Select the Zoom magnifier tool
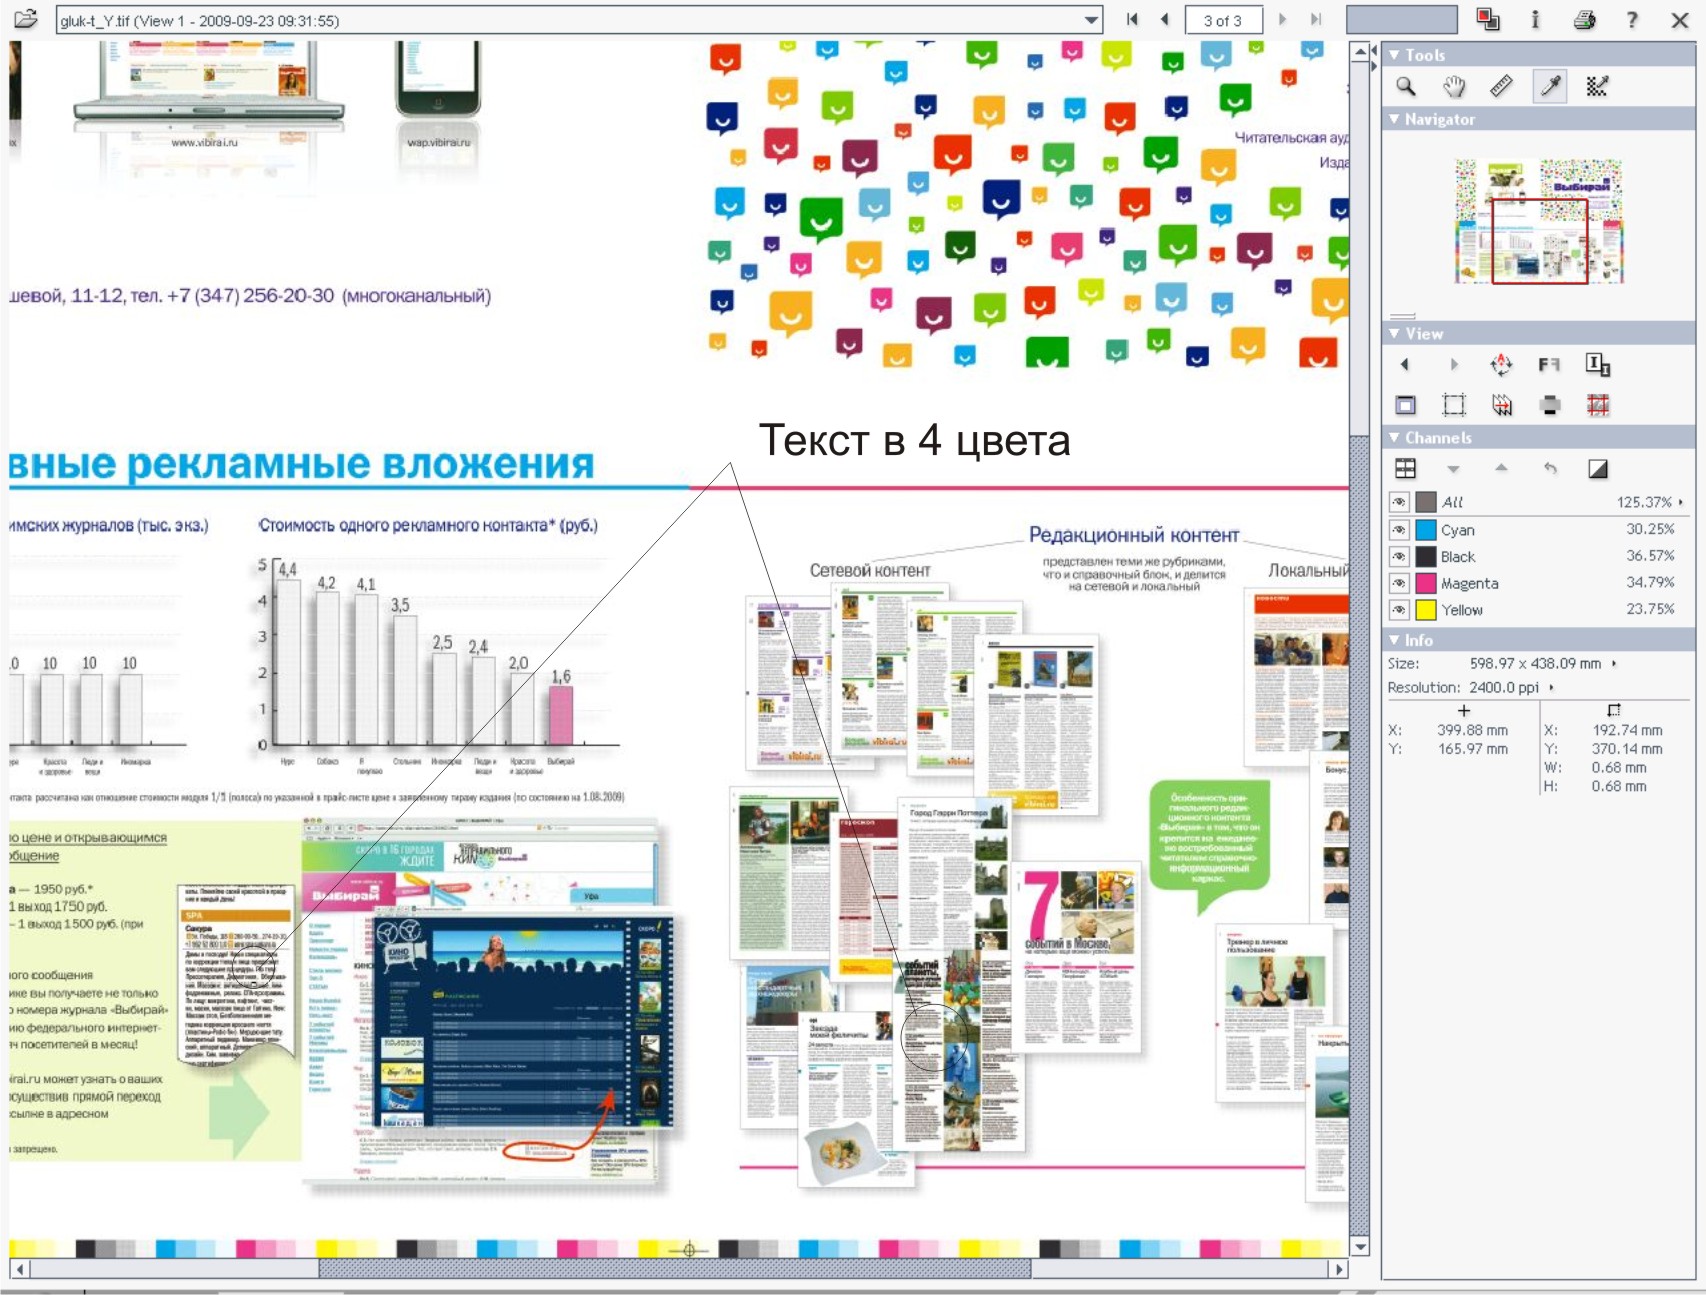The height and width of the screenshot is (1295, 1706). pos(1406,86)
